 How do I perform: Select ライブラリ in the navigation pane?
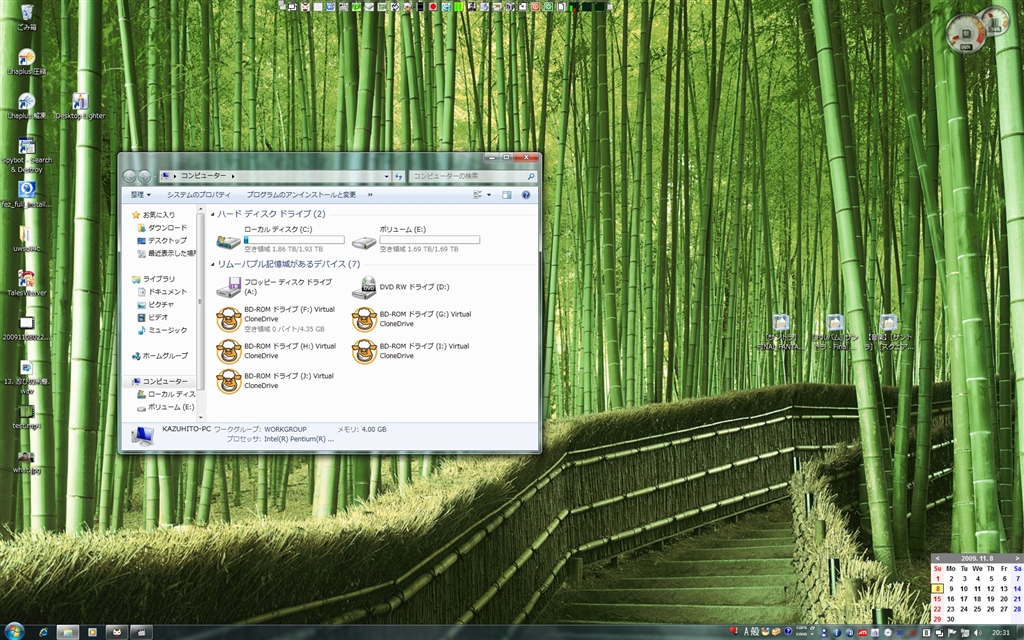[153, 279]
